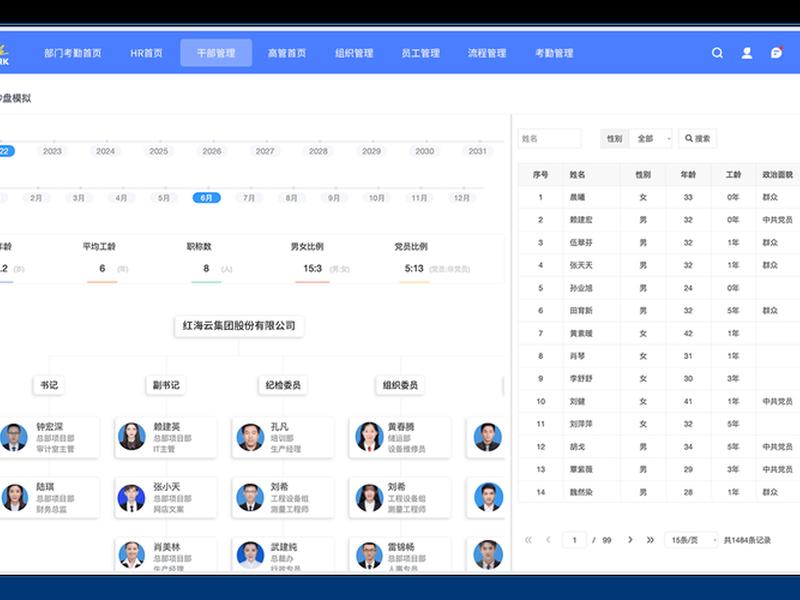
Task: Click the 副书记 position node
Action: [166, 385]
